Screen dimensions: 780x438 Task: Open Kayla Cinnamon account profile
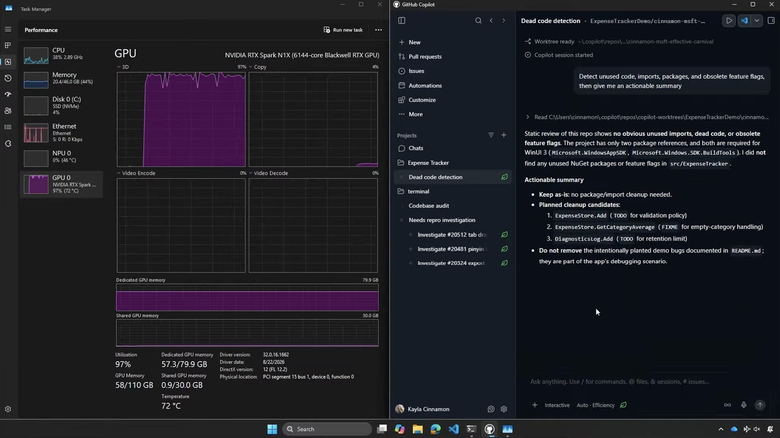422,409
